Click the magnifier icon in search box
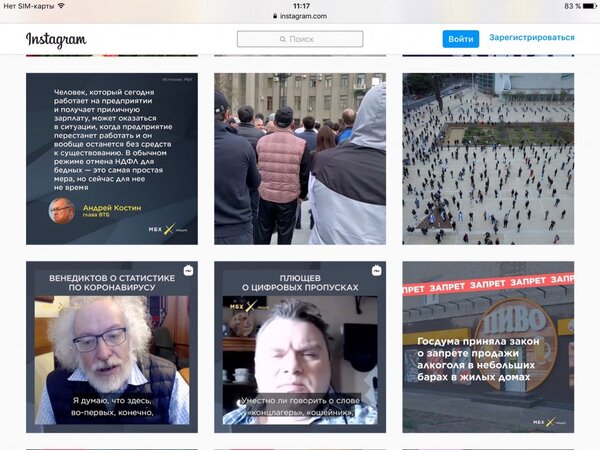This screenshot has width=600, height=450. point(282,39)
